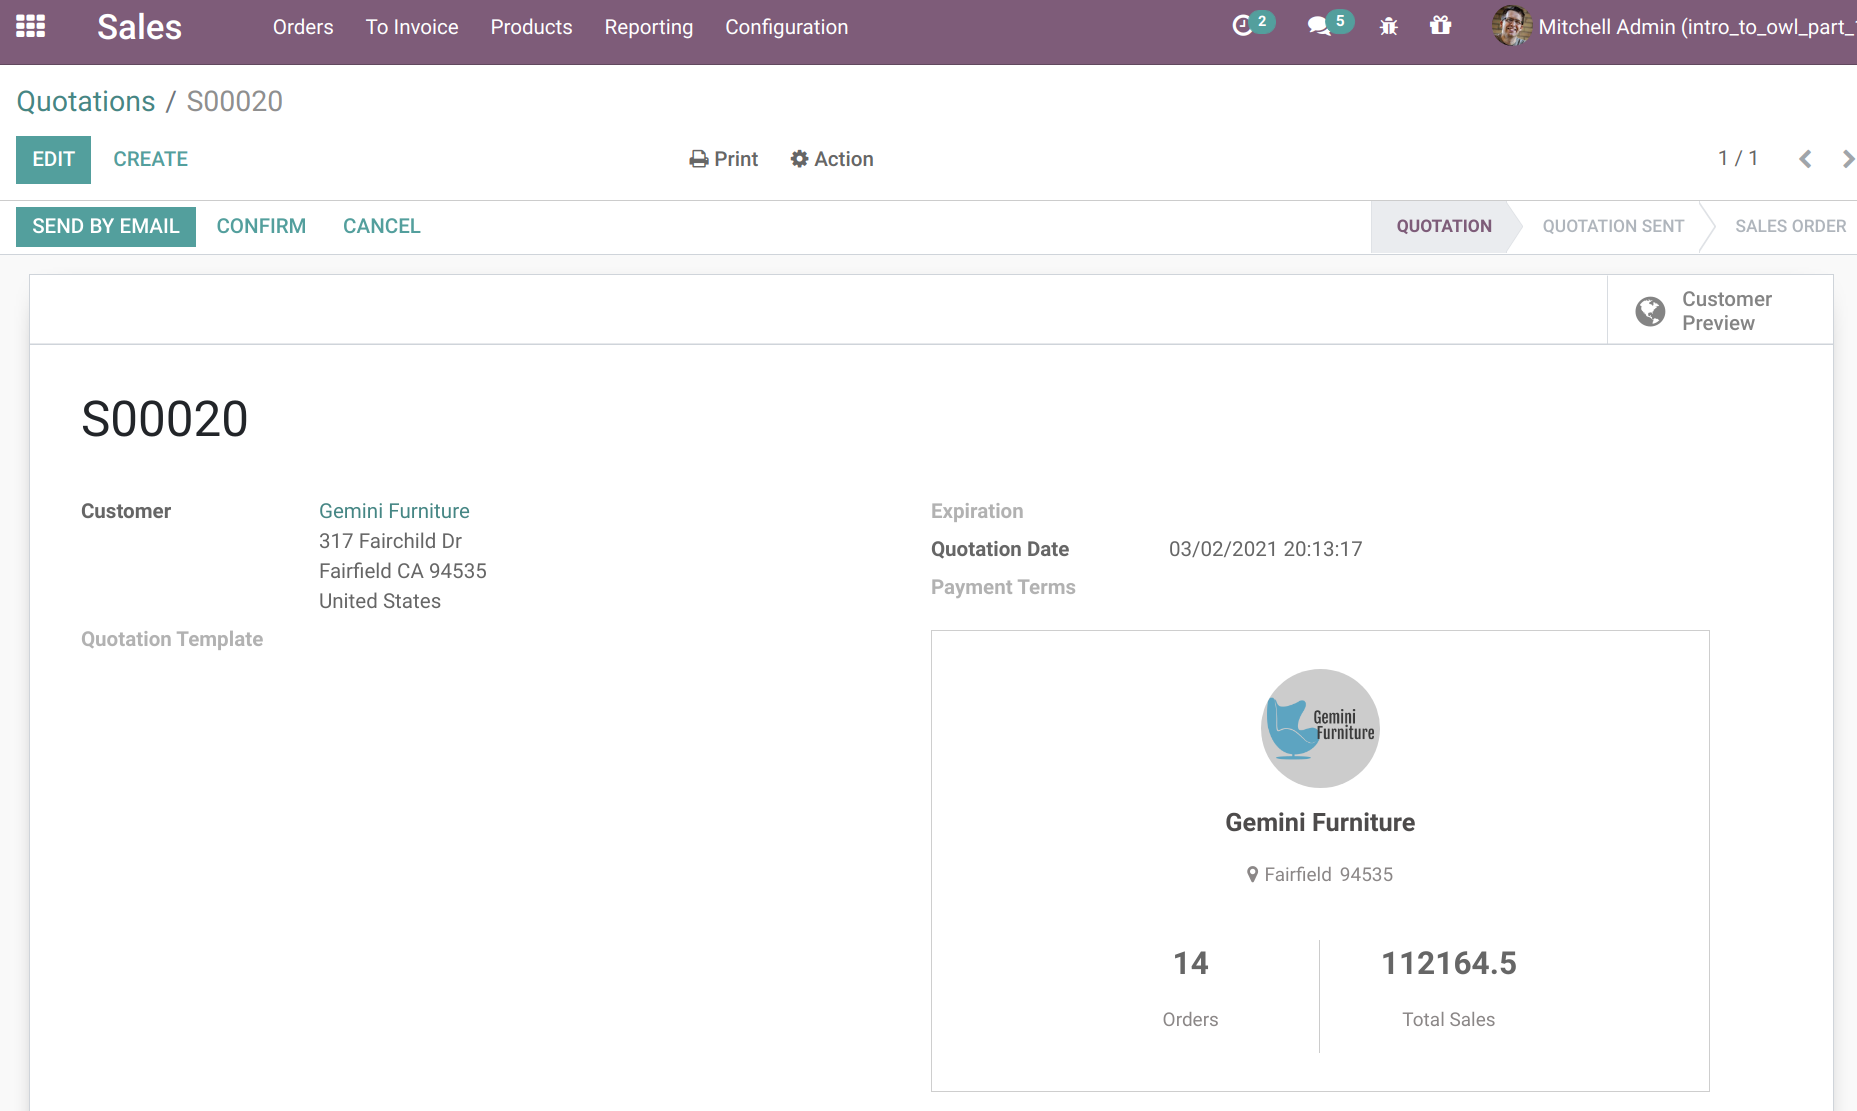Click the CANCEL button

(x=381, y=227)
